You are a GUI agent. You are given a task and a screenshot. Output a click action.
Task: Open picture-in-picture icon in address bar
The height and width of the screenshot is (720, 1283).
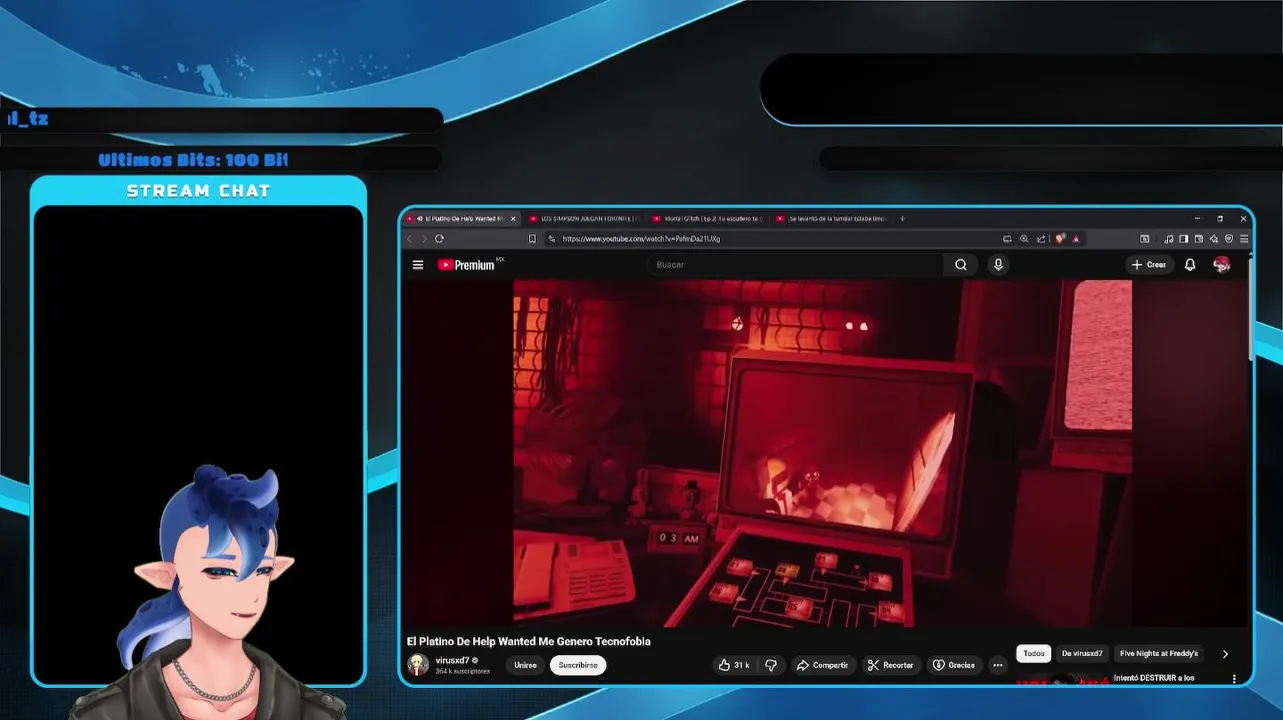[1008, 239]
